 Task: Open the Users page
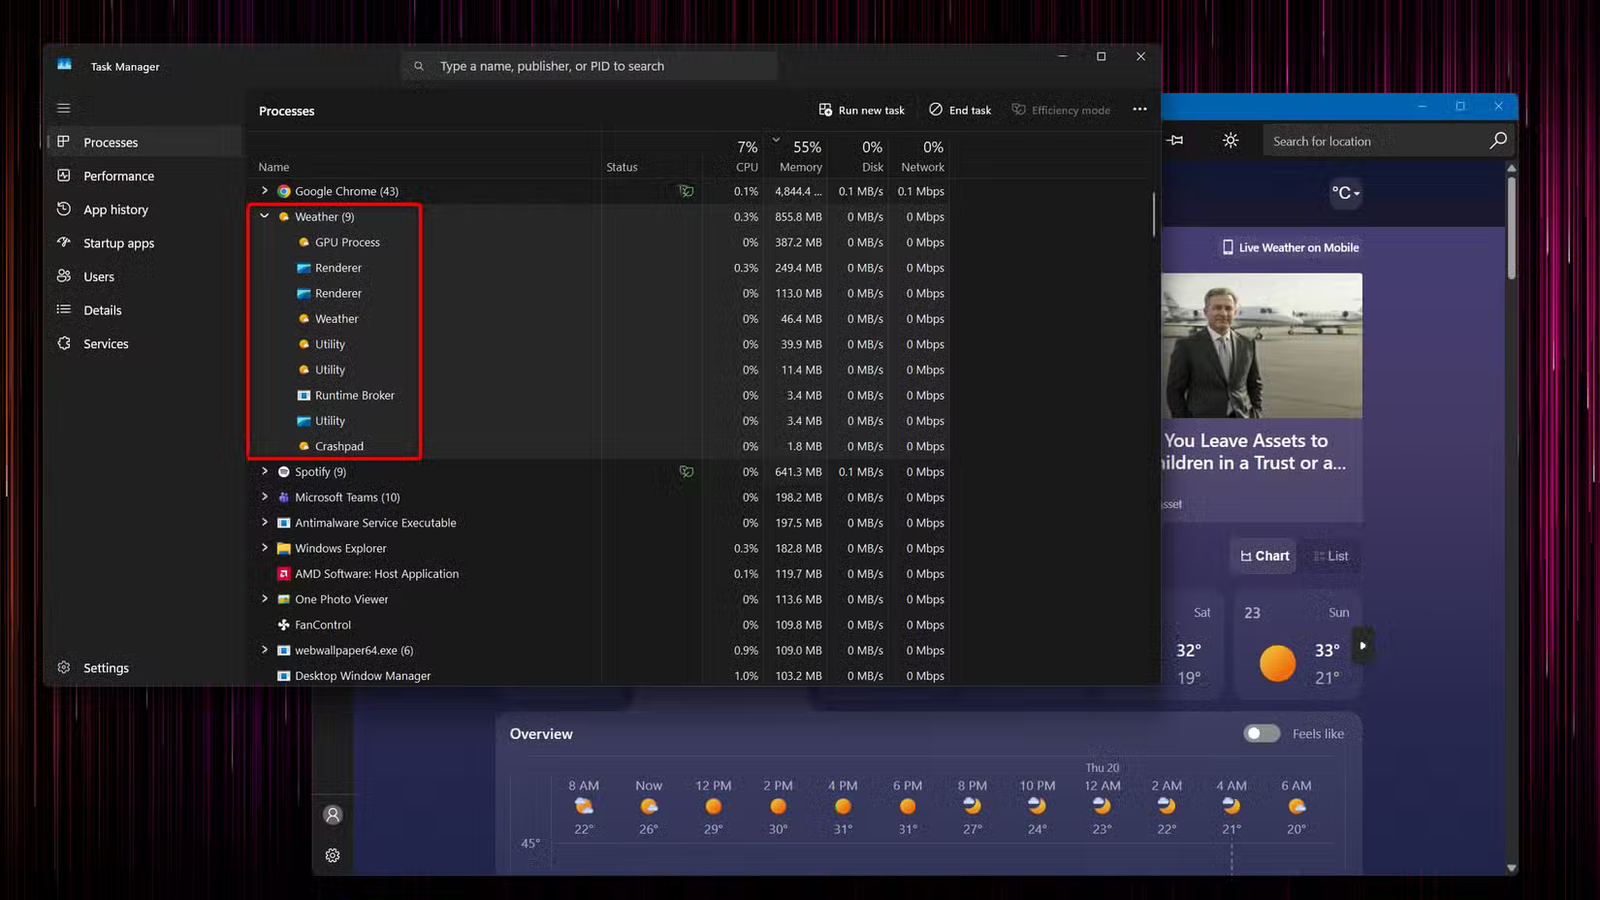(145, 276)
